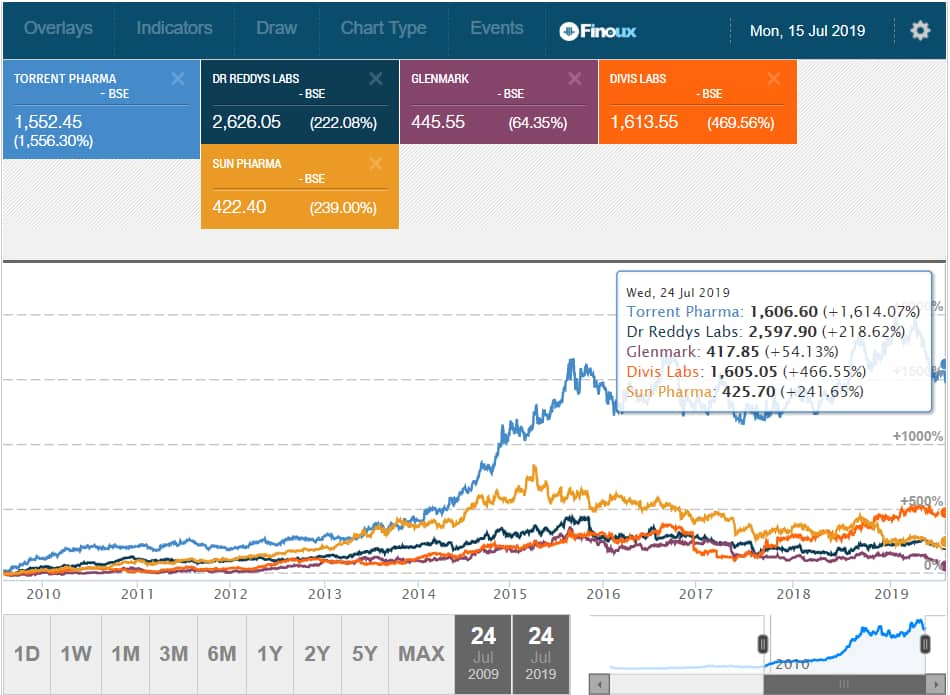The image size is (950, 695).
Task: Select the MAX time range
Action: coord(421,654)
